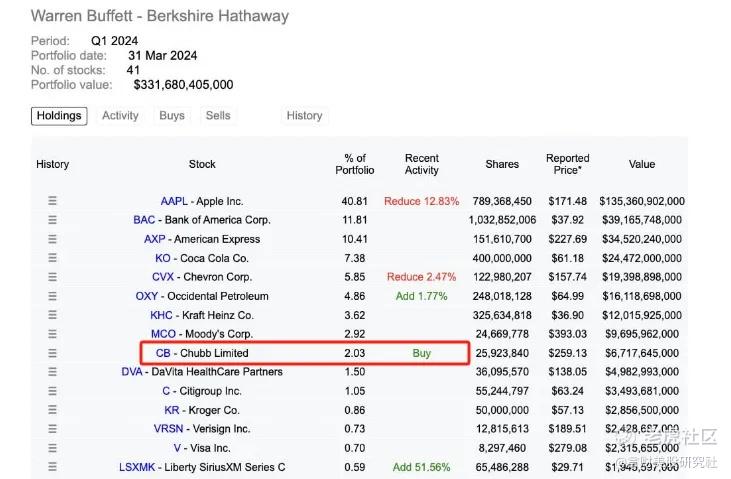
Task: Open history icon for American Express row
Action: coord(52,239)
